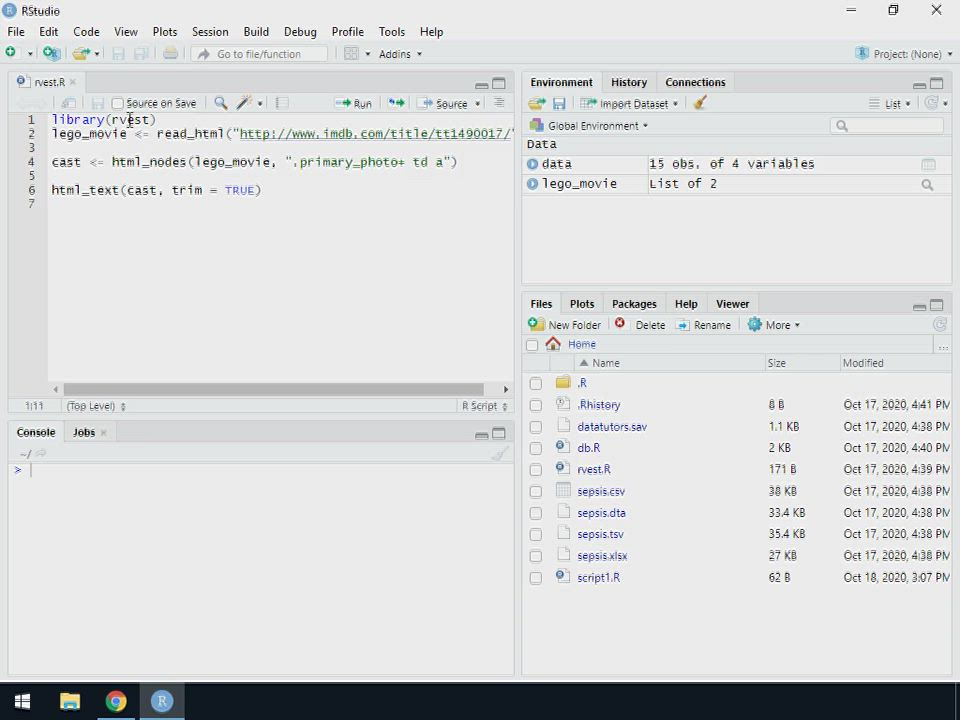Screen dimensions: 960x720
Task: Open the Session menu
Action: [210, 32]
